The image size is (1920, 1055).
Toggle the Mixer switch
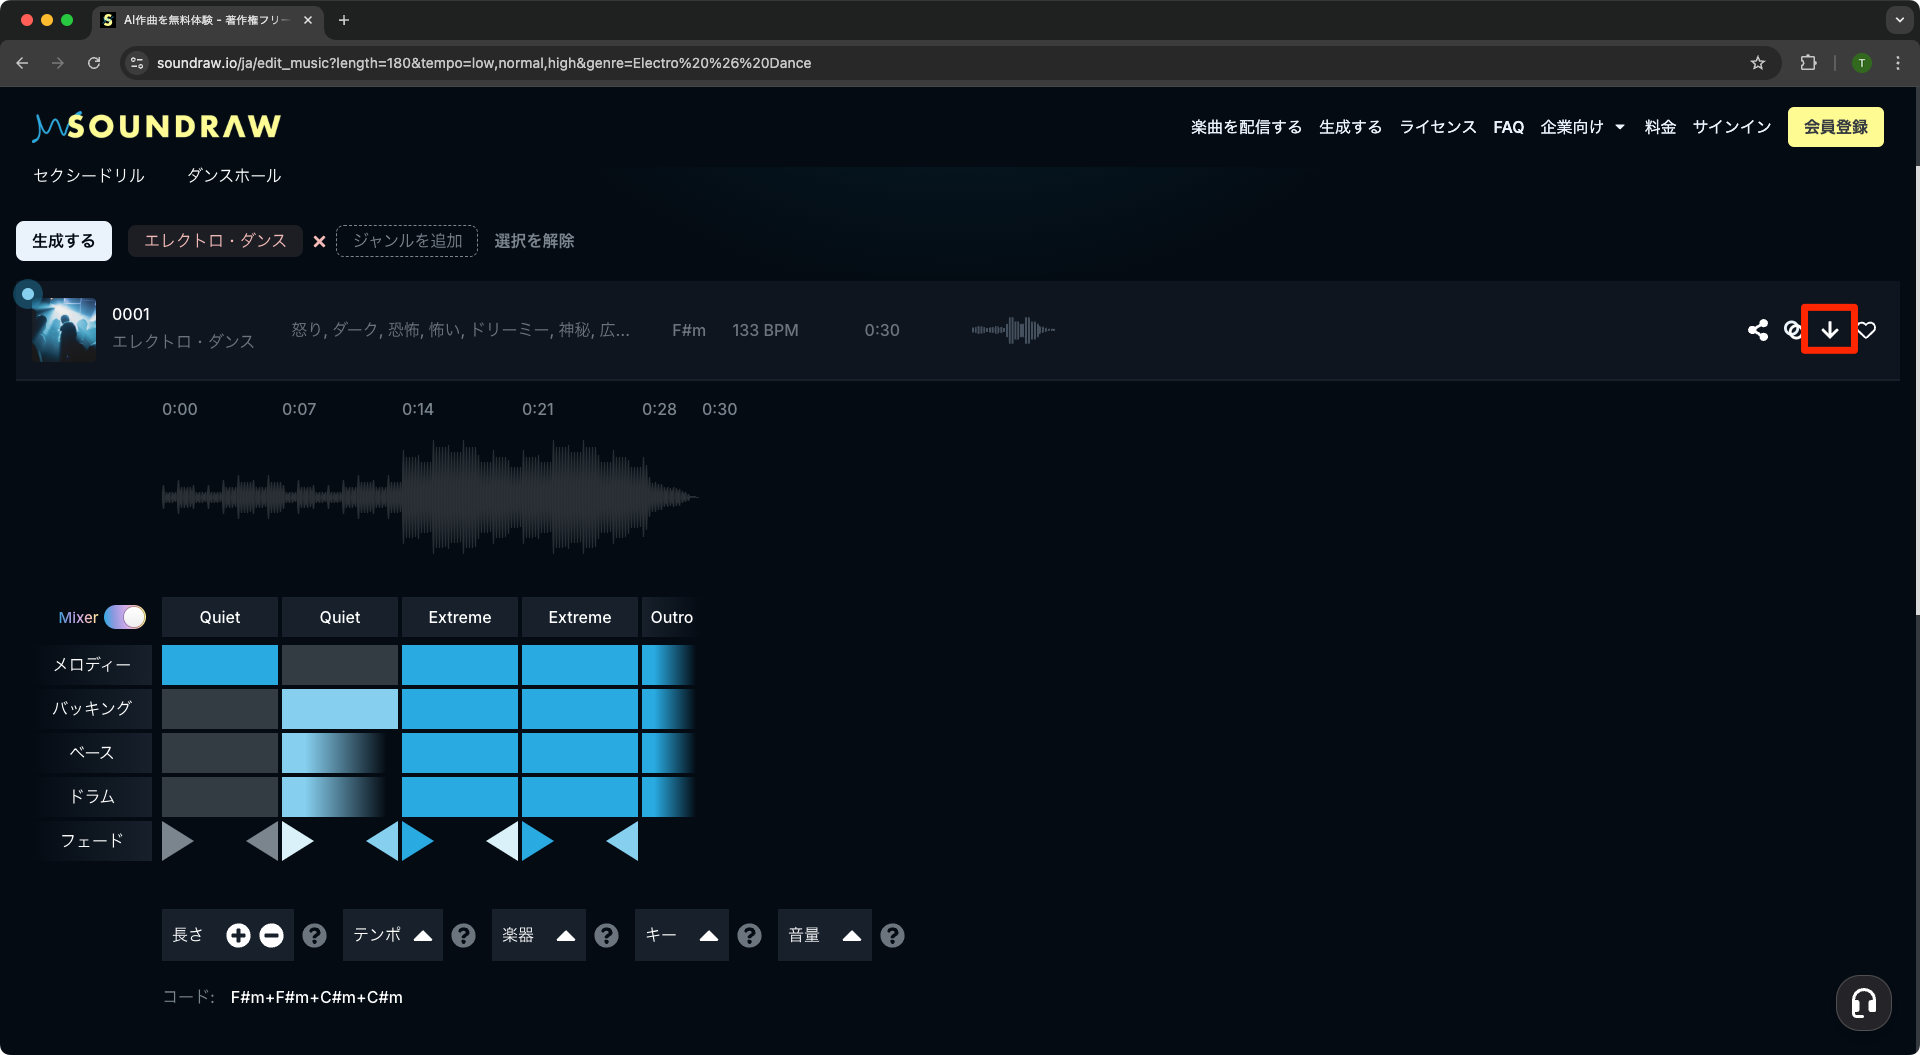pos(125,617)
